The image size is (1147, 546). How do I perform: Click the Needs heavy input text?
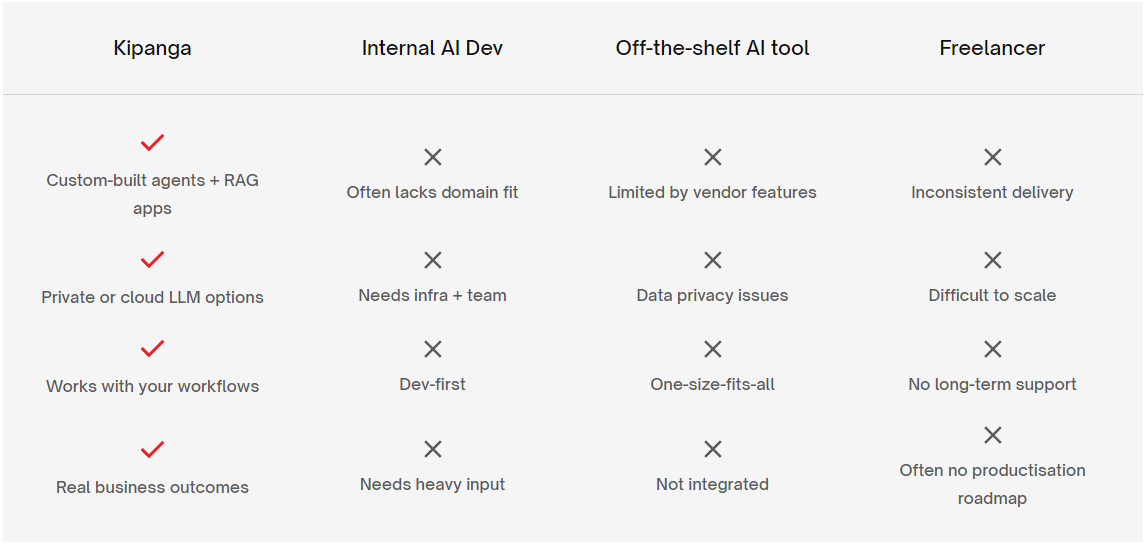[432, 485]
